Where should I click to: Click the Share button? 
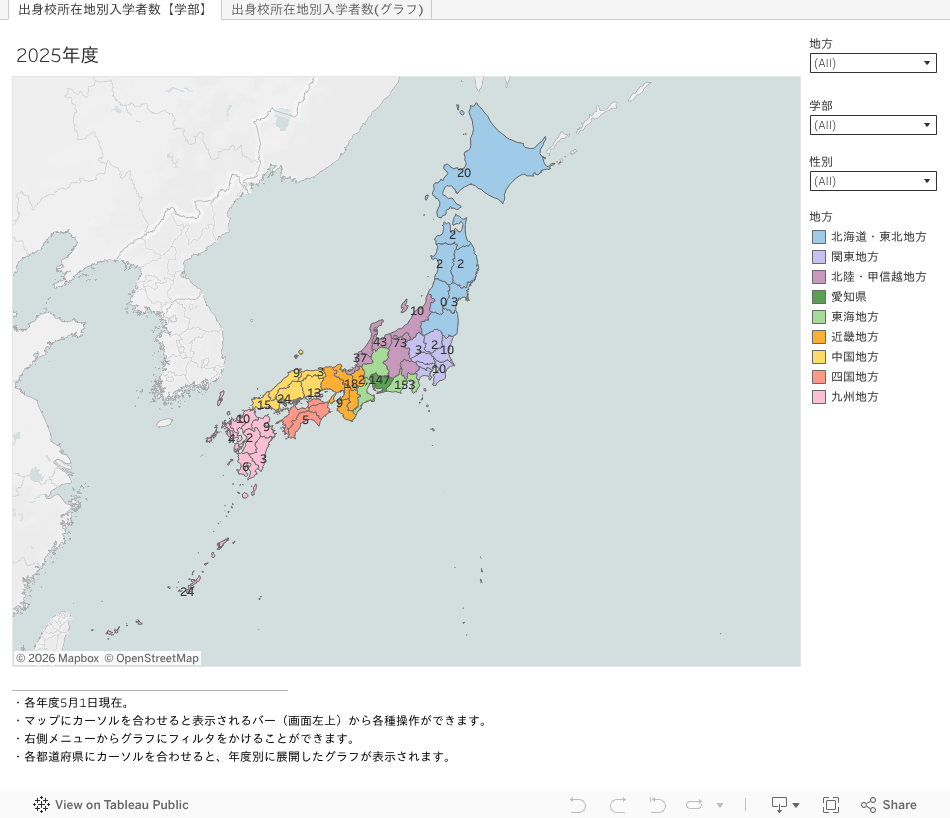[889, 805]
